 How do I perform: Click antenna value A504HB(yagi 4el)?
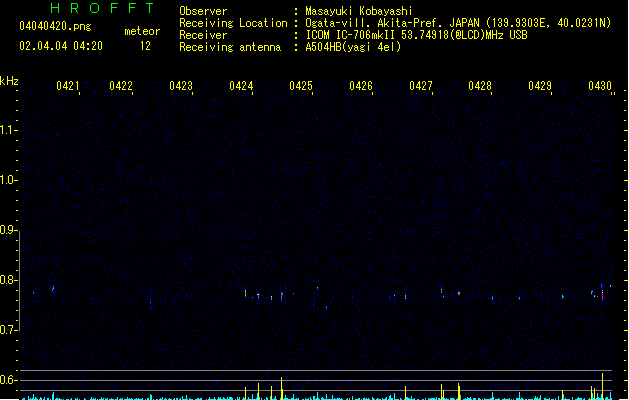click(x=353, y=47)
